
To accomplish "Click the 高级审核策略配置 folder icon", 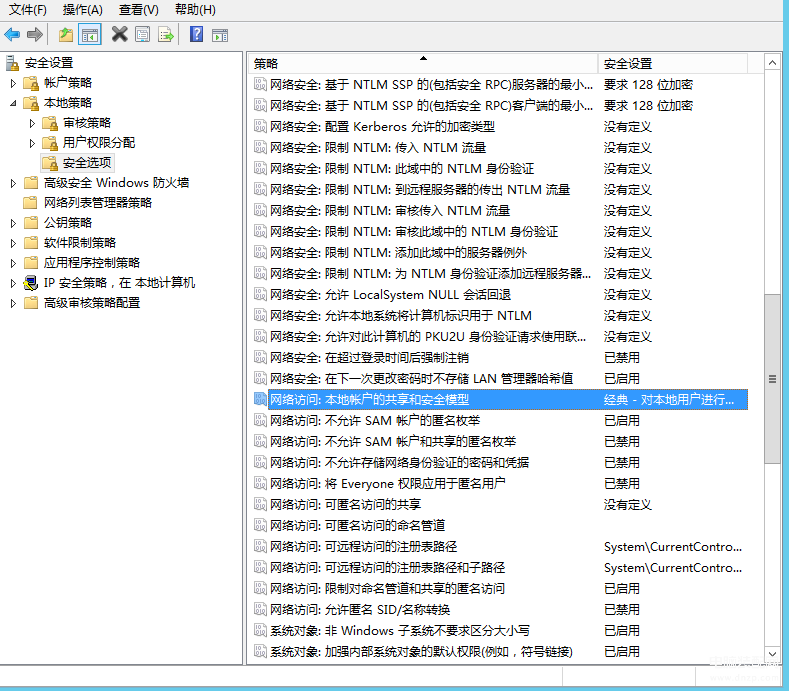I will (x=31, y=302).
